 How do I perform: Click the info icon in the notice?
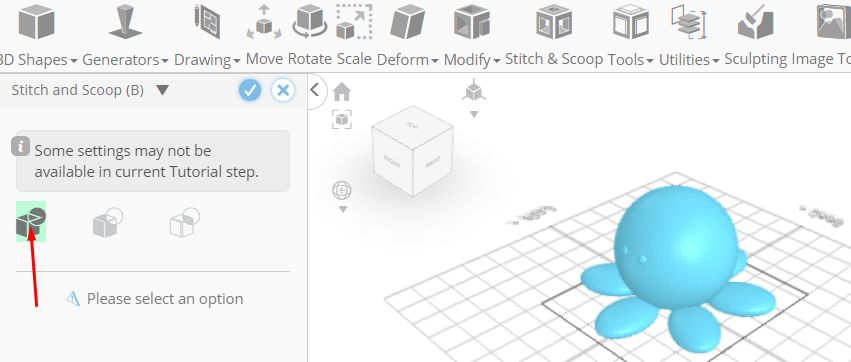[21, 147]
